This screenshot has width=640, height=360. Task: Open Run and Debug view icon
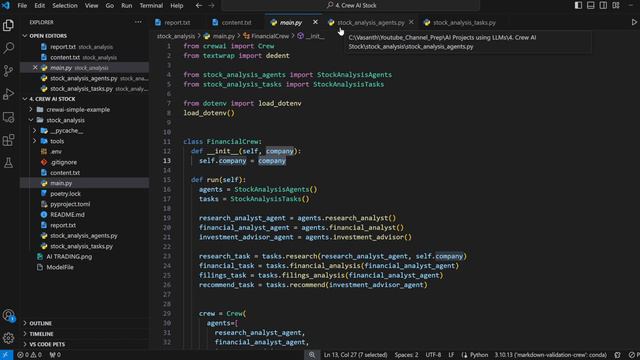[8, 94]
